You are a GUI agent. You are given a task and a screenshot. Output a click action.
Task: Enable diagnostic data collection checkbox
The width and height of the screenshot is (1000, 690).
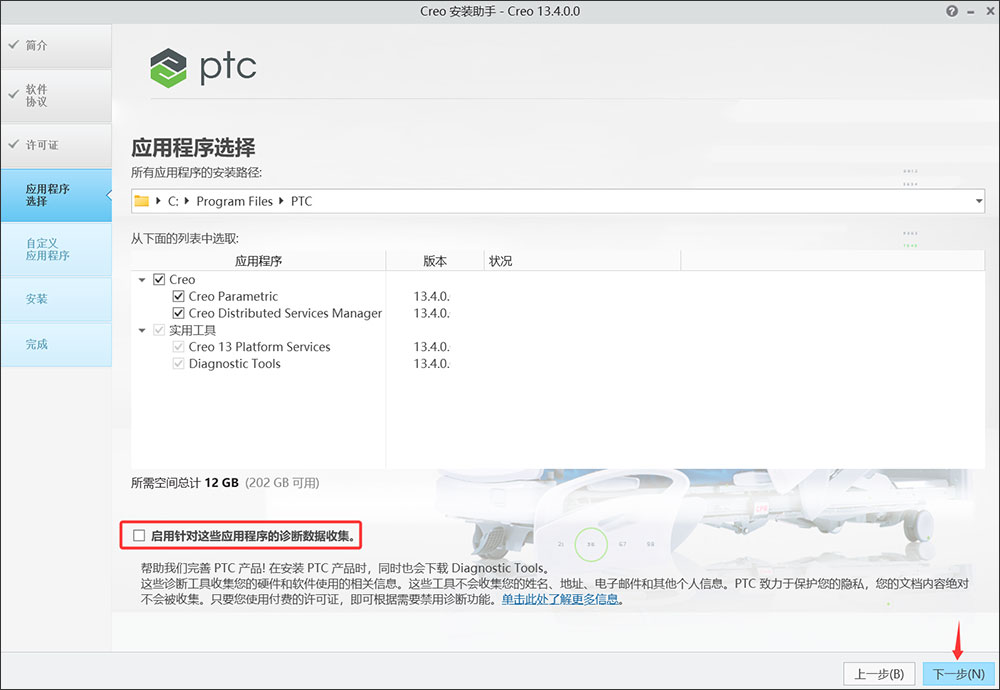139,535
